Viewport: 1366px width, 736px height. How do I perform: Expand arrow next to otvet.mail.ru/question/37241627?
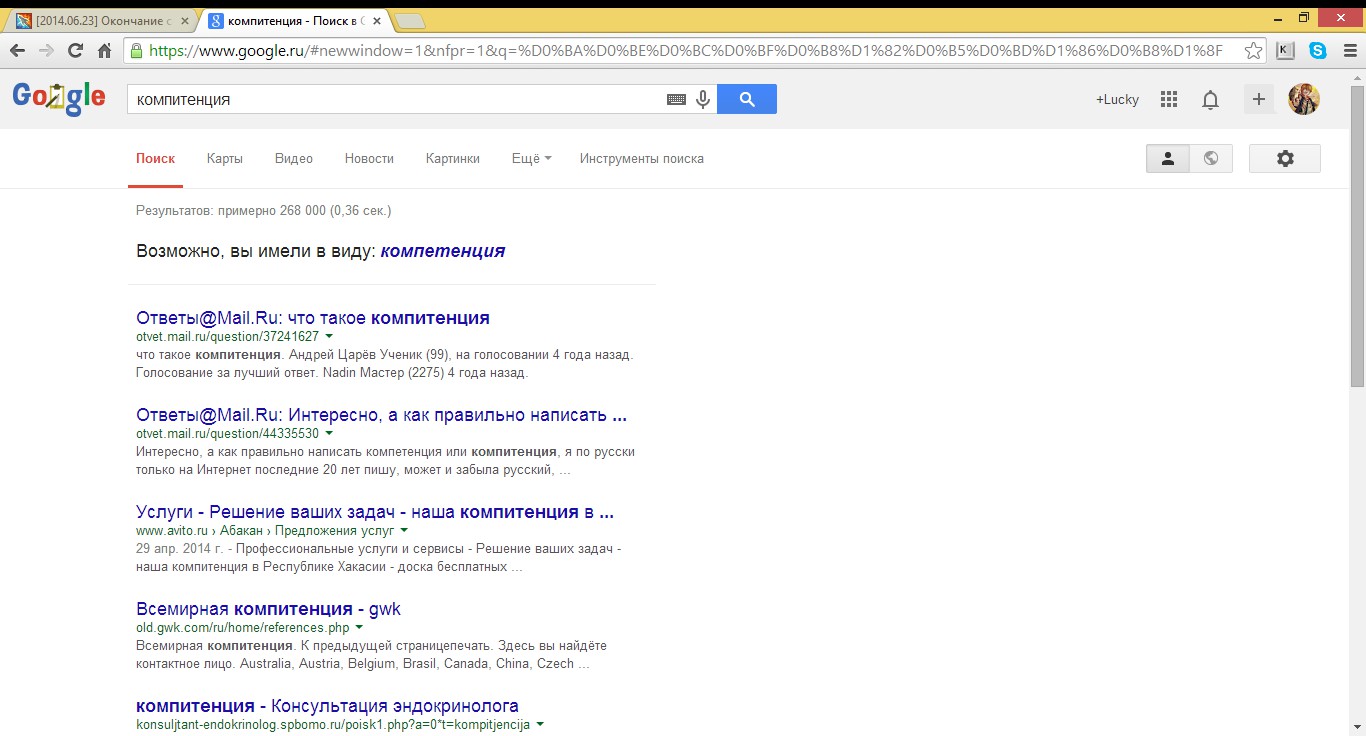click(329, 337)
